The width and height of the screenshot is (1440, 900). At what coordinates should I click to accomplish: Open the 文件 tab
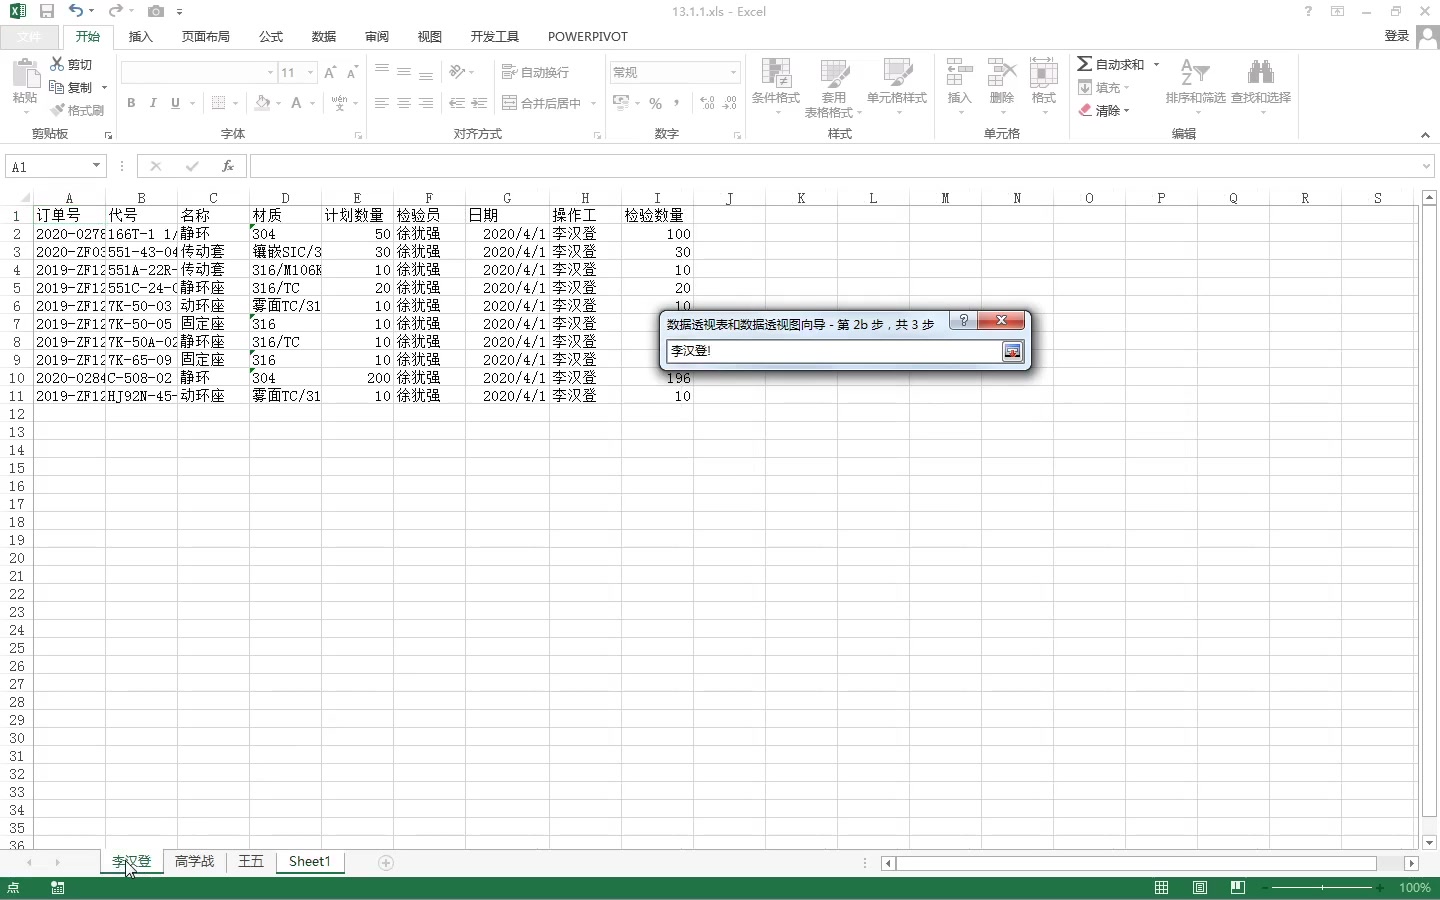click(x=30, y=36)
